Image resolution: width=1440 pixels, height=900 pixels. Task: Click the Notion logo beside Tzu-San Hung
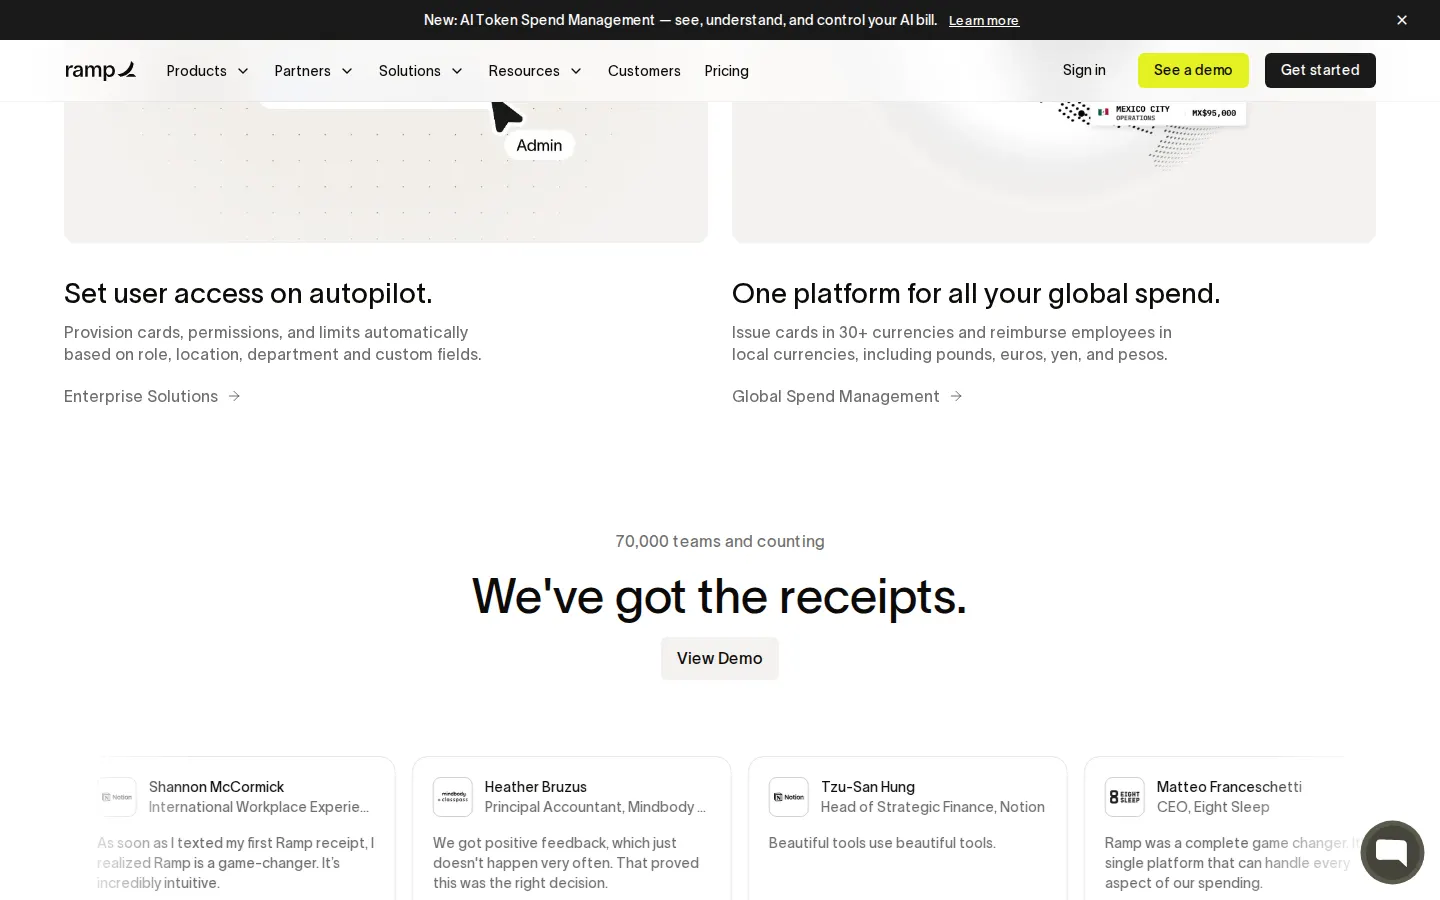789,797
